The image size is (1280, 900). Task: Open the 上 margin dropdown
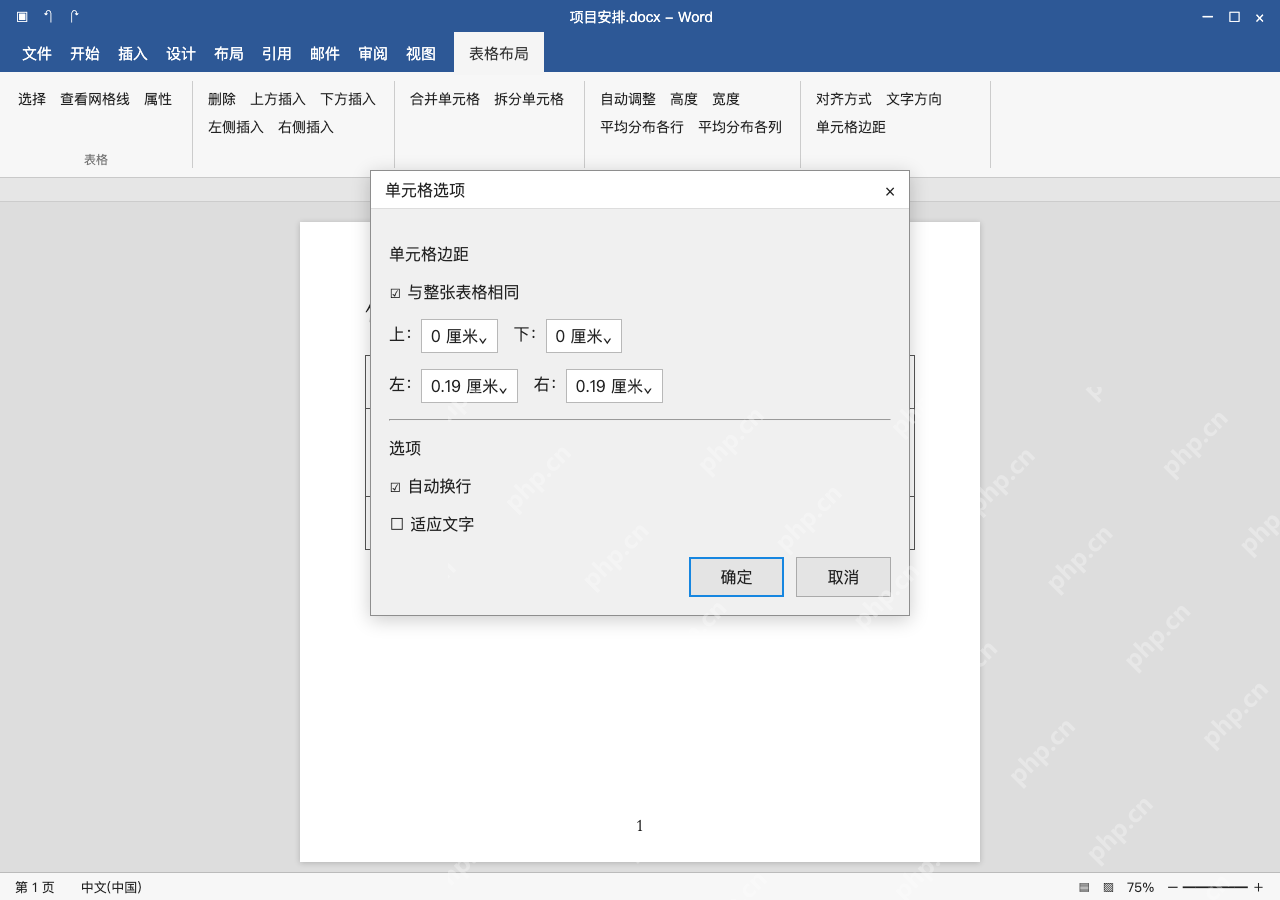click(459, 336)
